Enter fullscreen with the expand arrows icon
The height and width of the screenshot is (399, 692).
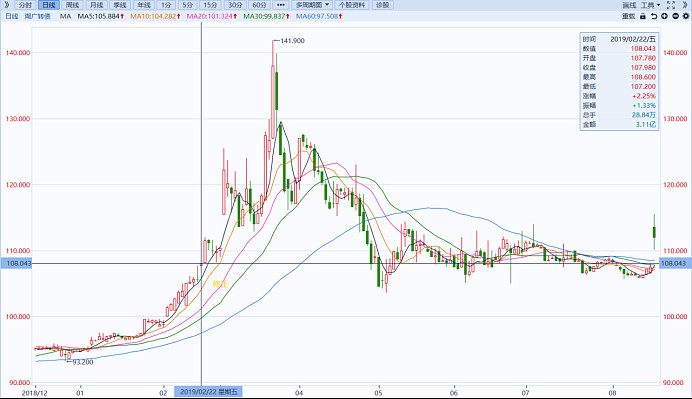[x=671, y=5]
